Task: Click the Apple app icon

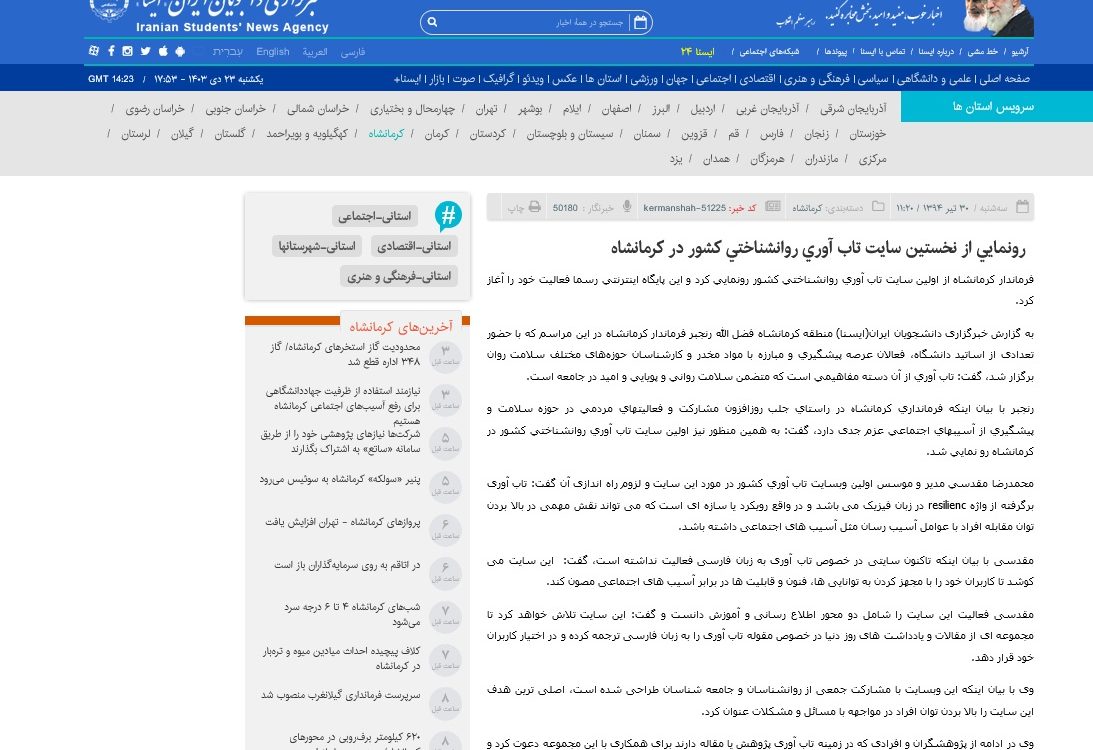Action: point(163,51)
